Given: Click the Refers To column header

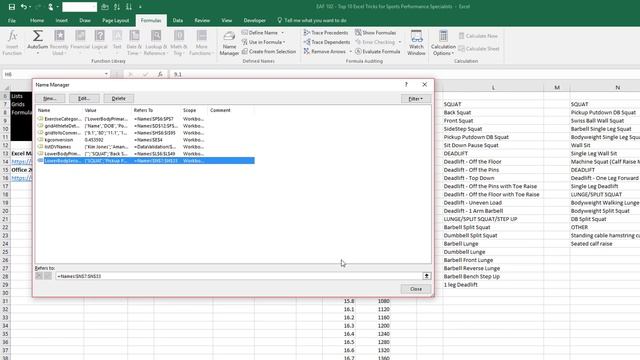Looking at the screenshot, I should (x=143, y=110).
